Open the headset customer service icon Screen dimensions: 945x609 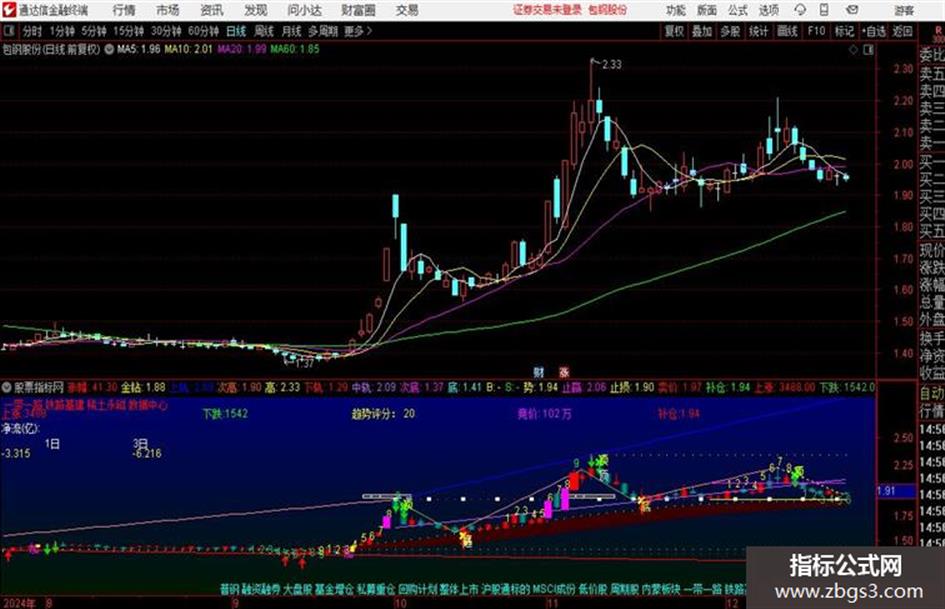pyautogui.click(x=800, y=10)
